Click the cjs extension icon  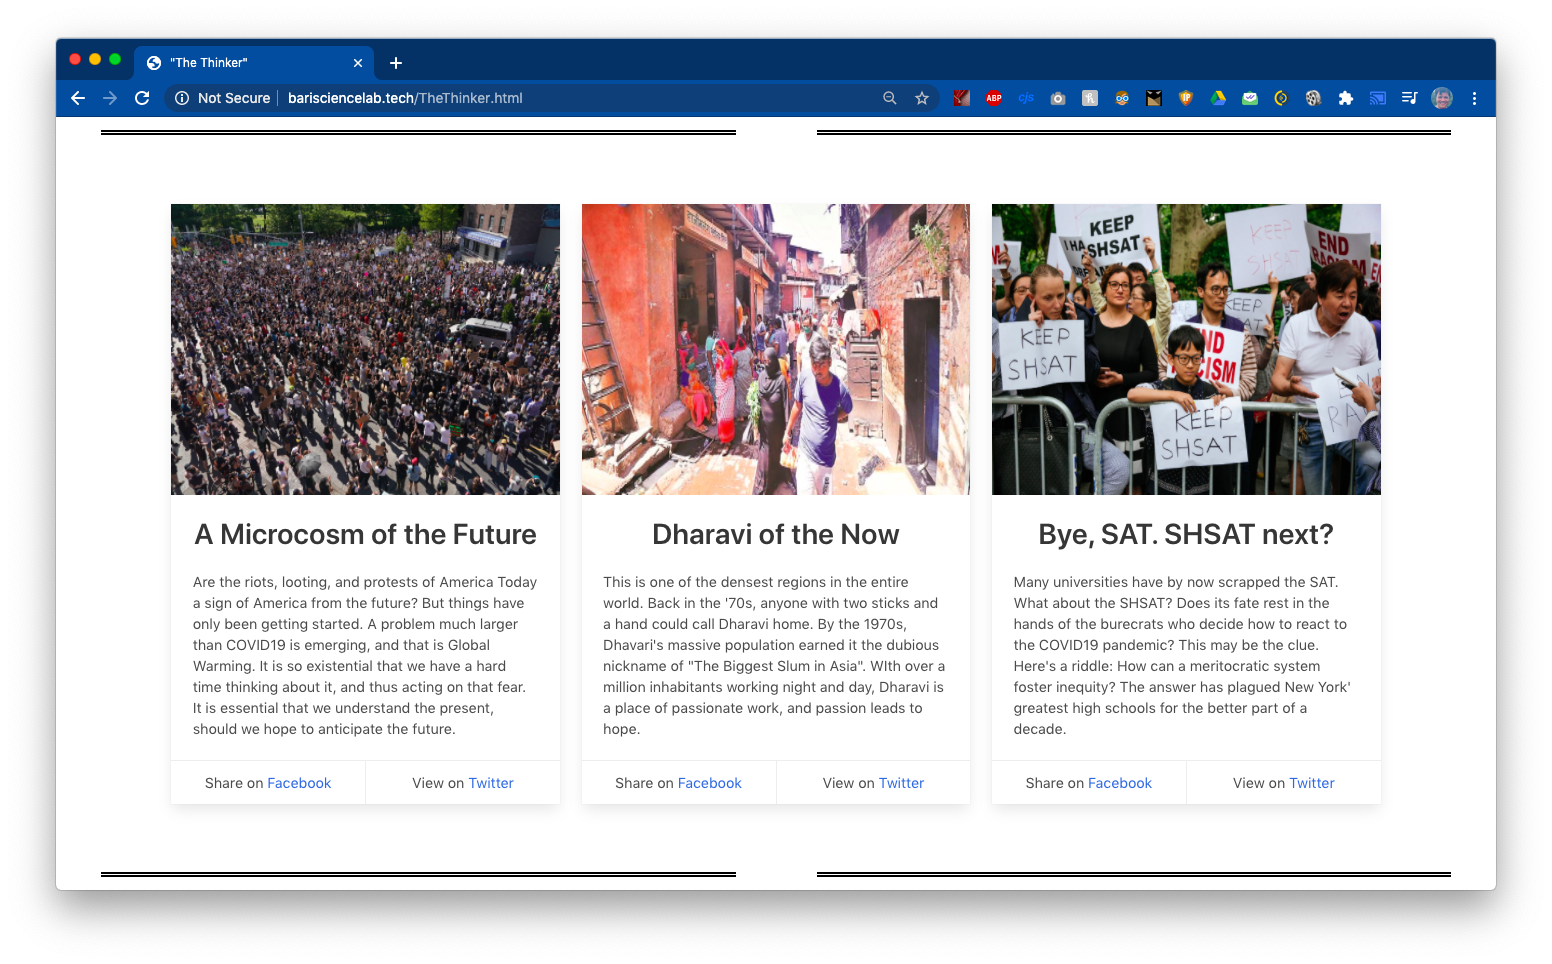point(1026,98)
